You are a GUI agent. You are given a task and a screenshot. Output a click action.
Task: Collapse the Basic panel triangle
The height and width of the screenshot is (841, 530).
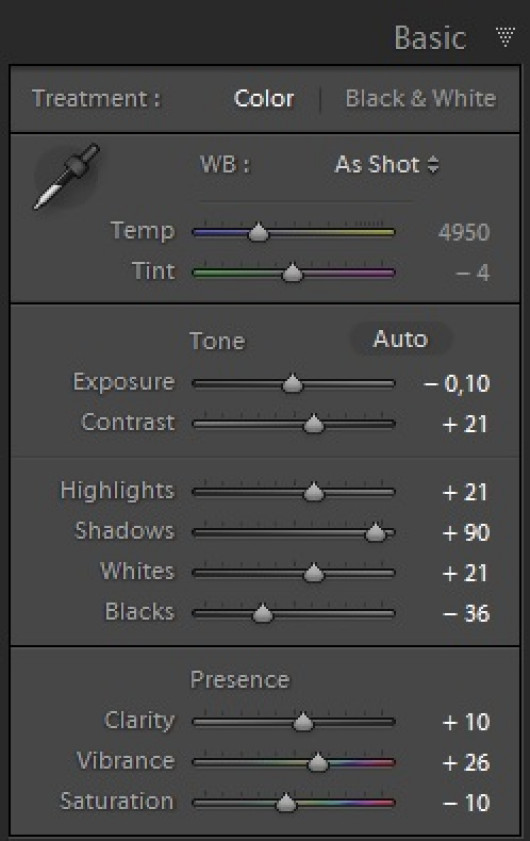[505, 37]
